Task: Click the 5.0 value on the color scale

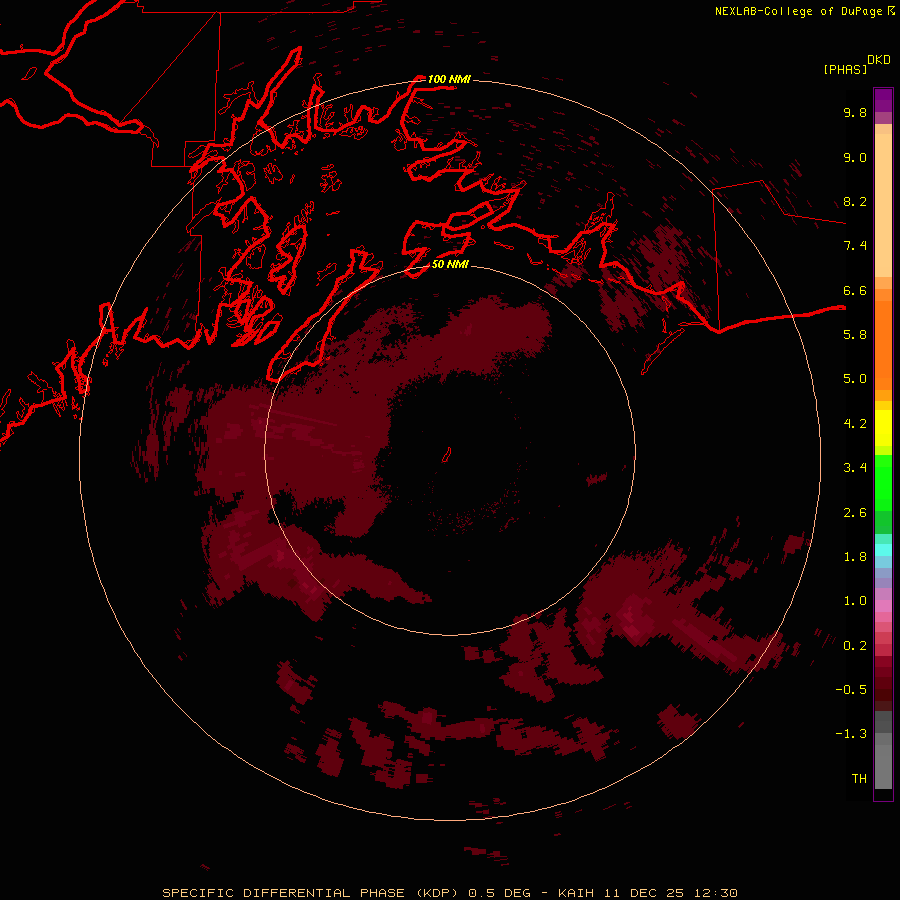Action: tap(855, 379)
